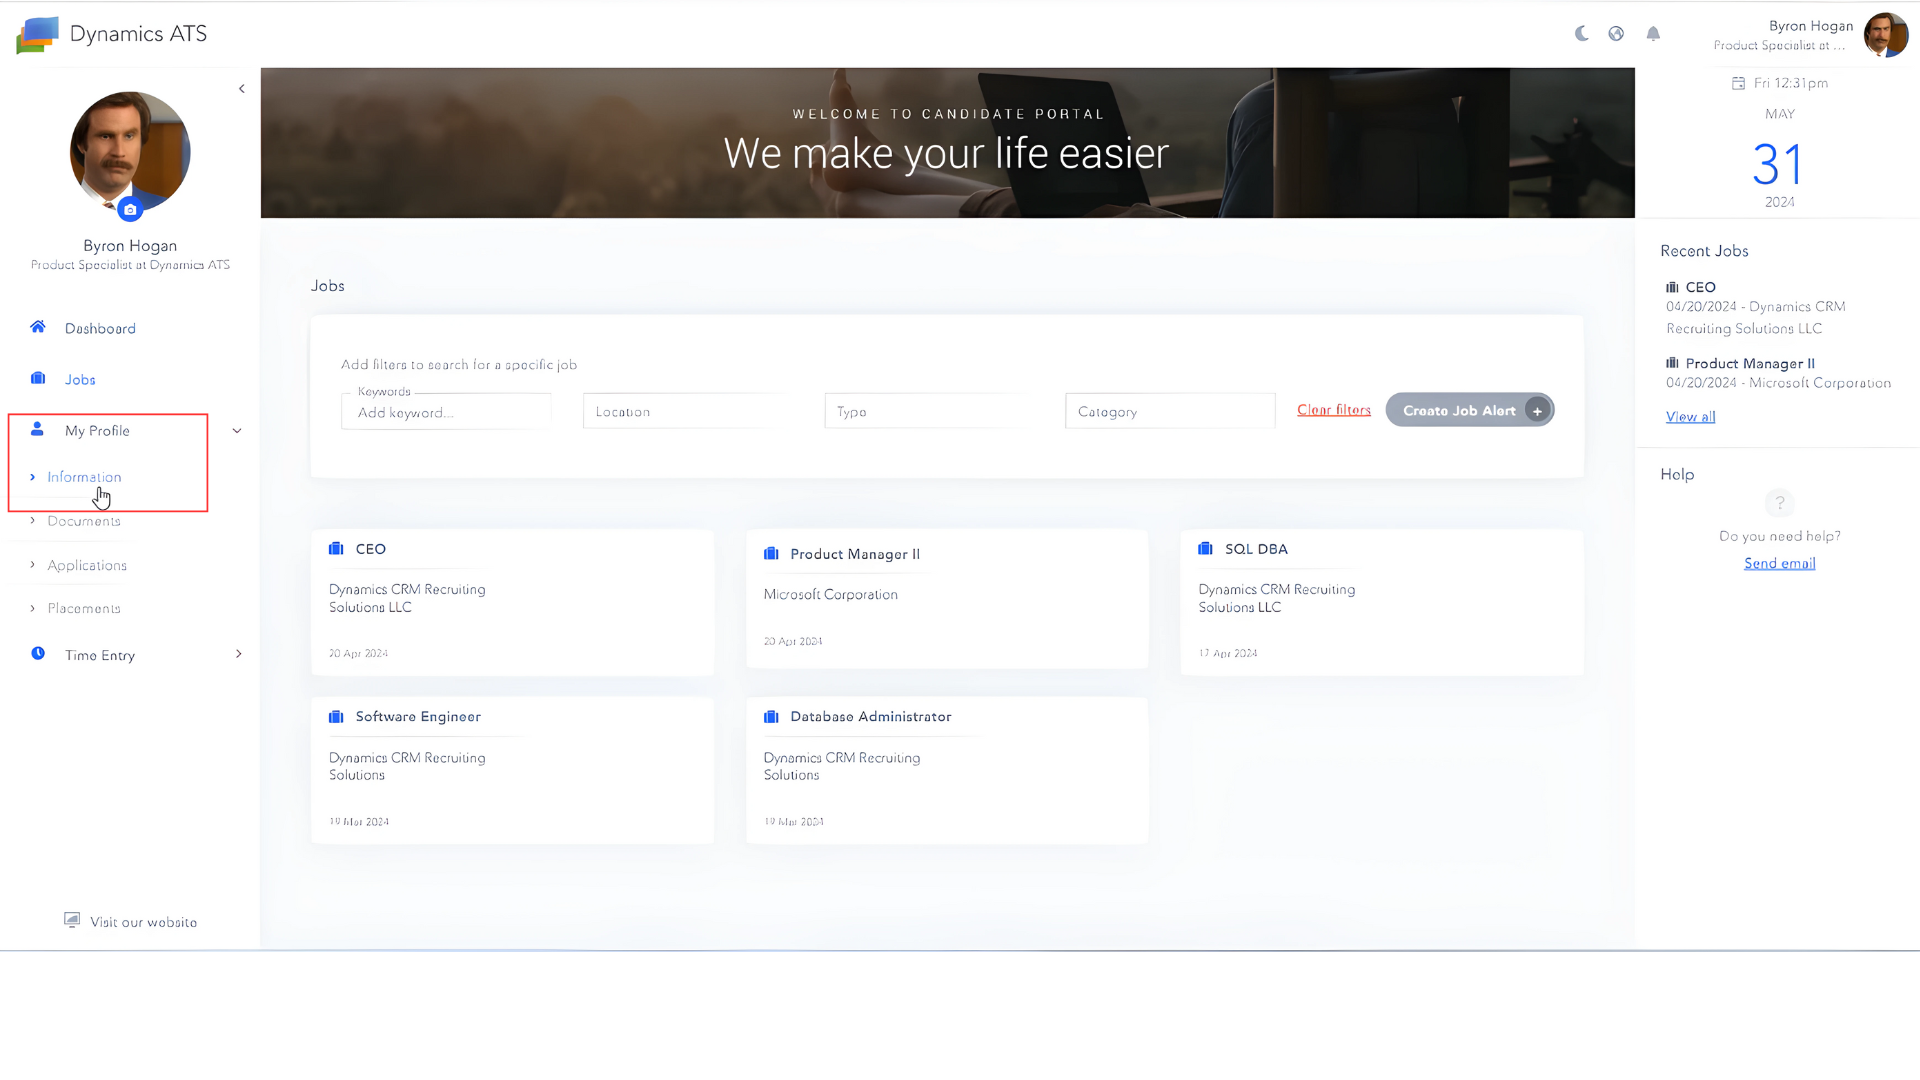Open Product Manager II job card title
The image size is (1920, 1080).
(855, 554)
